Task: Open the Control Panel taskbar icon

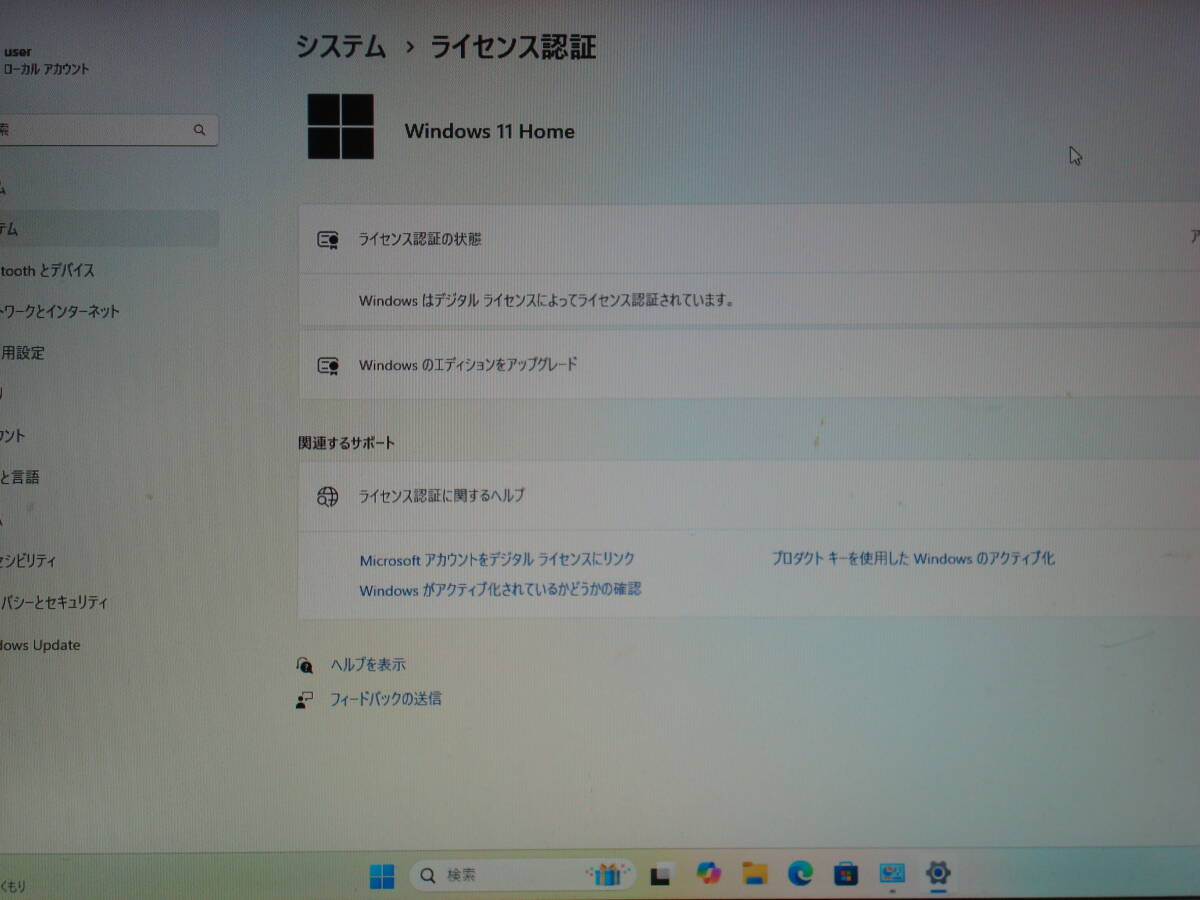Action: coord(892,873)
